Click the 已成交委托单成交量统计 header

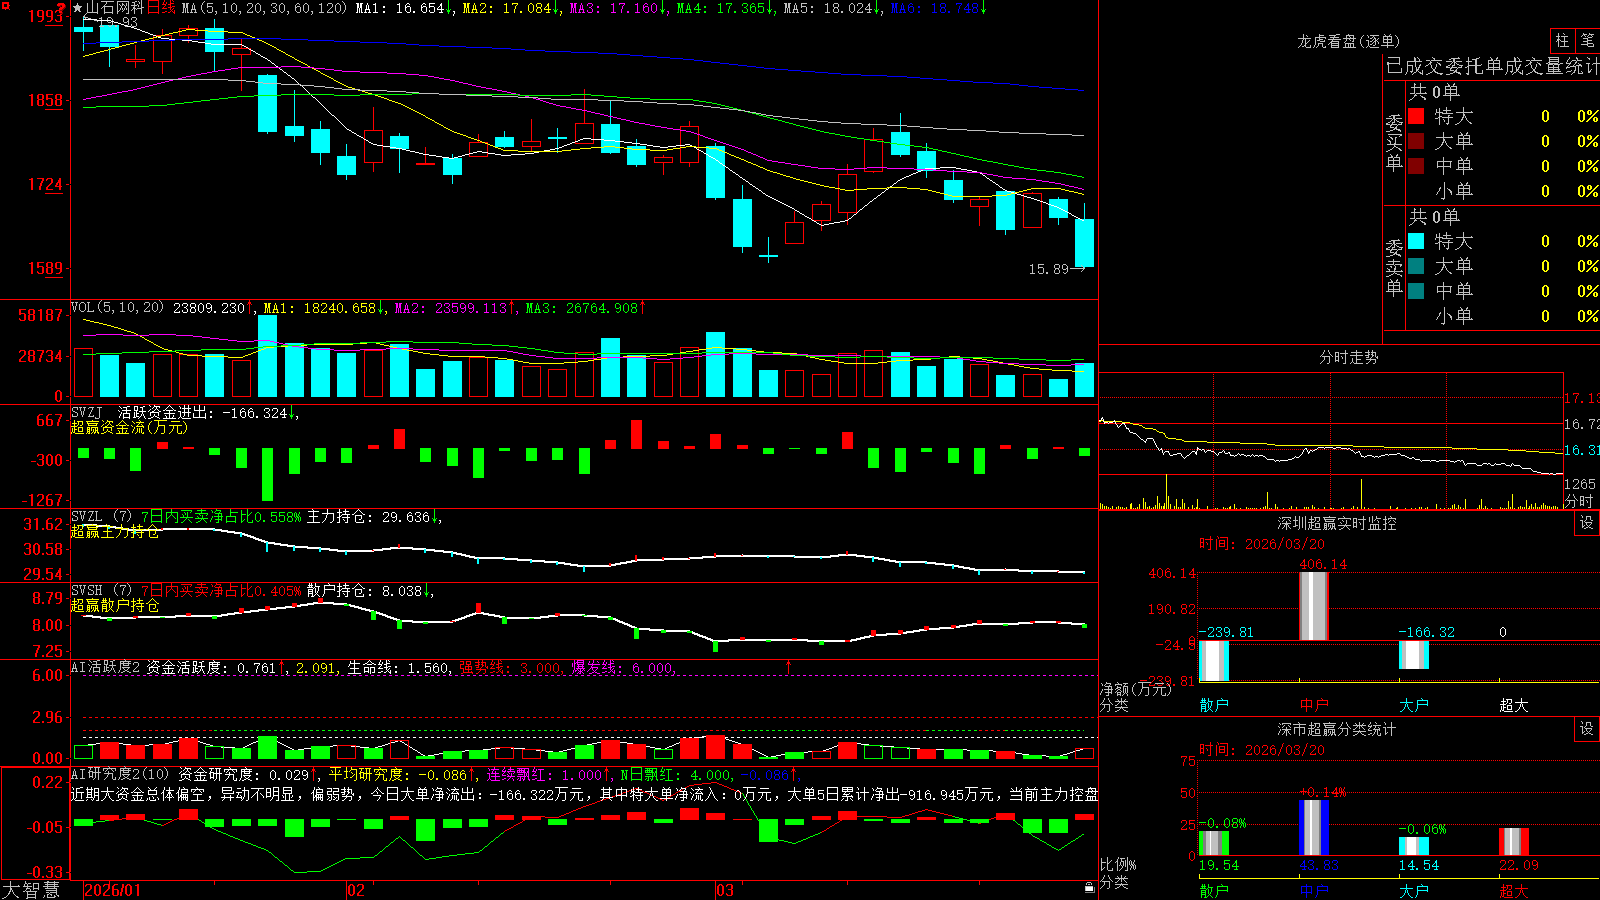click(x=1492, y=66)
